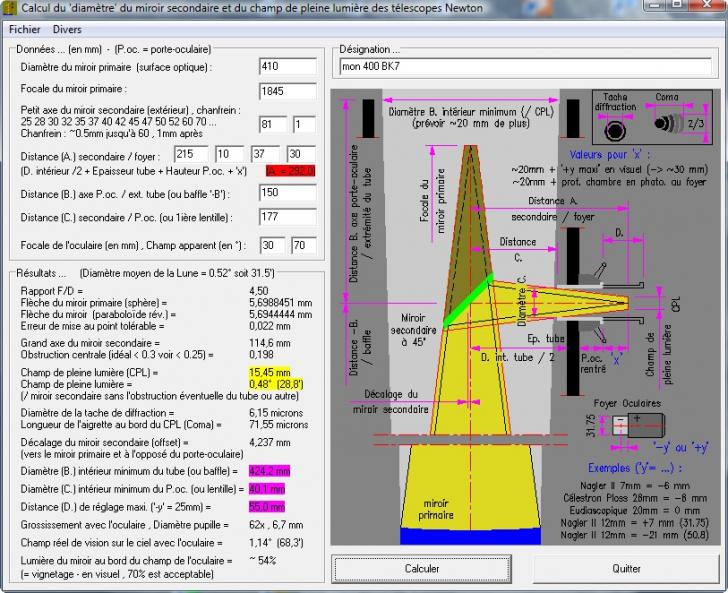Click the 'Diamètre B. intérieur minimum' diagram label

point(471,117)
